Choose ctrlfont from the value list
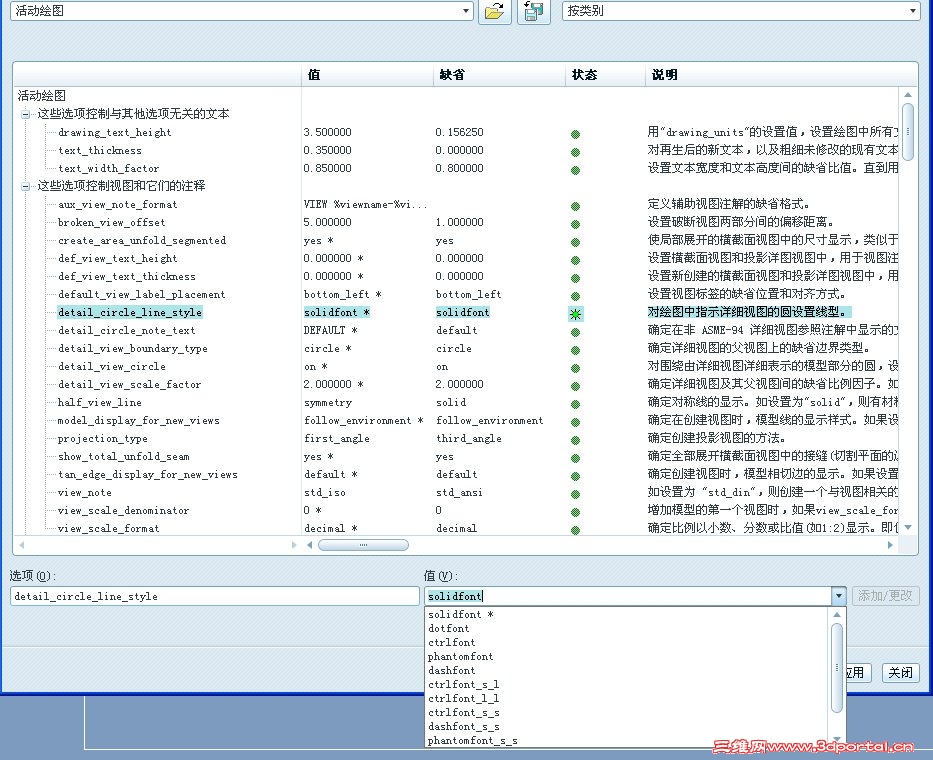 coord(452,642)
